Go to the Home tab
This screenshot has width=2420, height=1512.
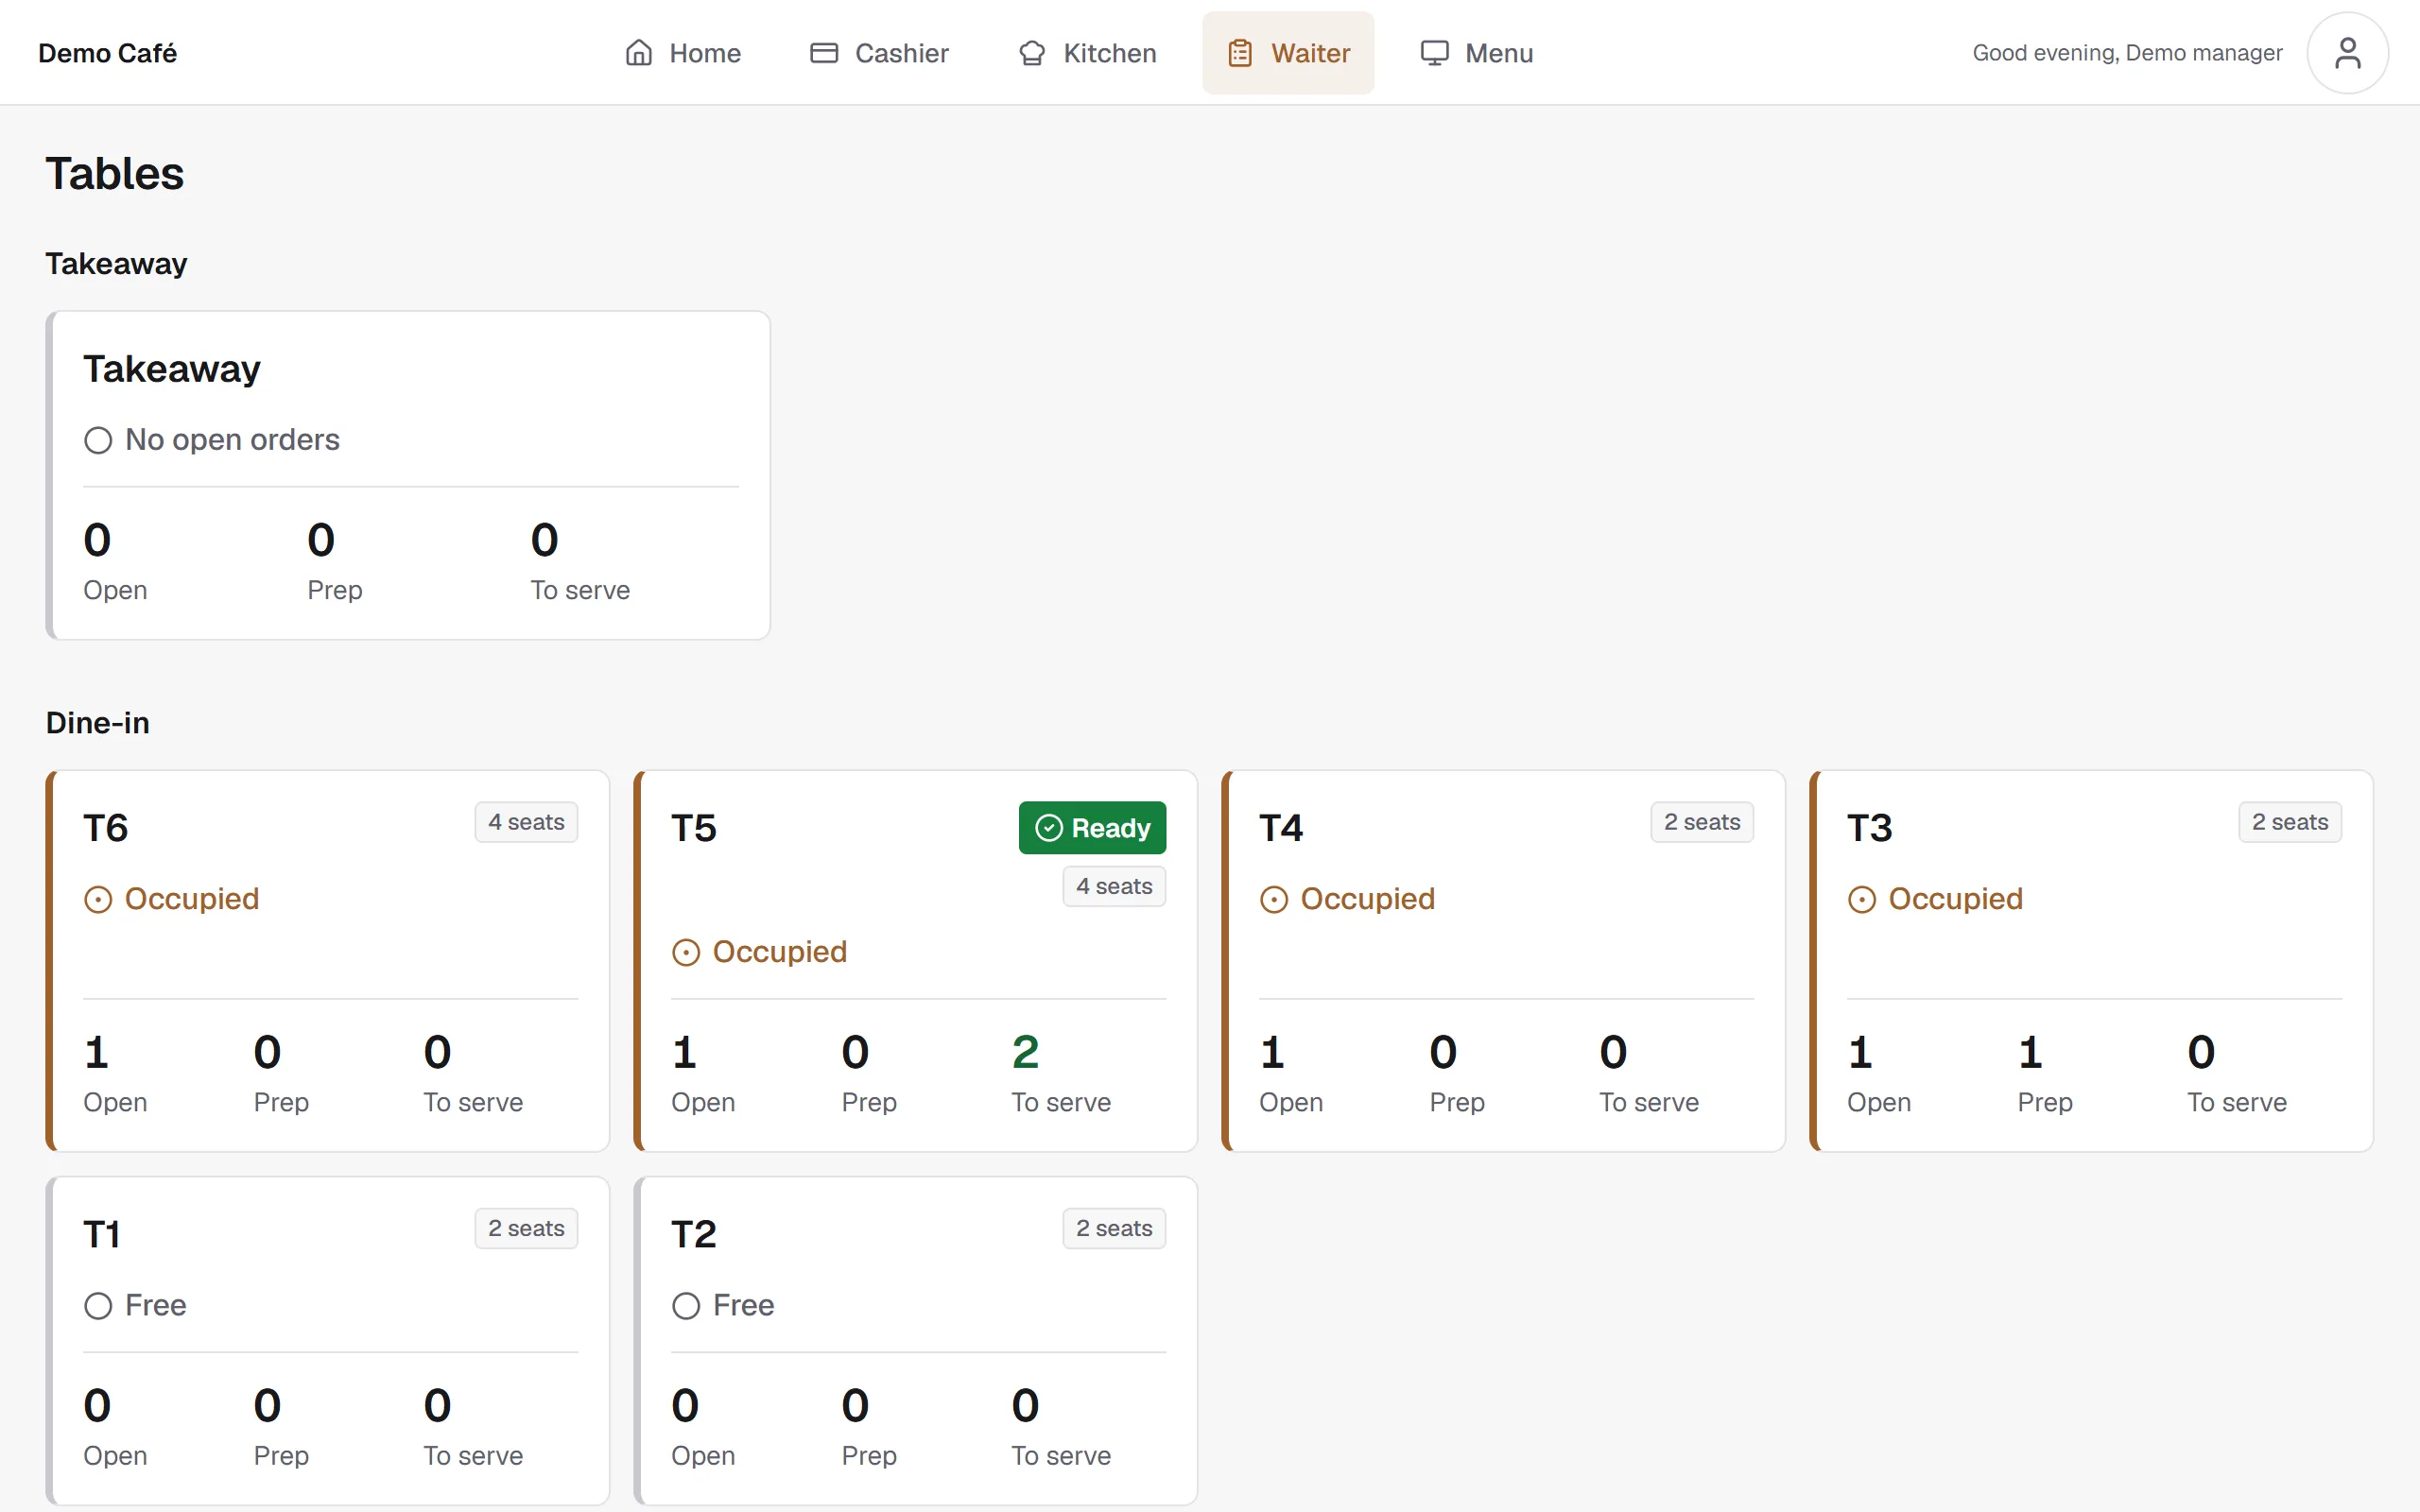684,53
